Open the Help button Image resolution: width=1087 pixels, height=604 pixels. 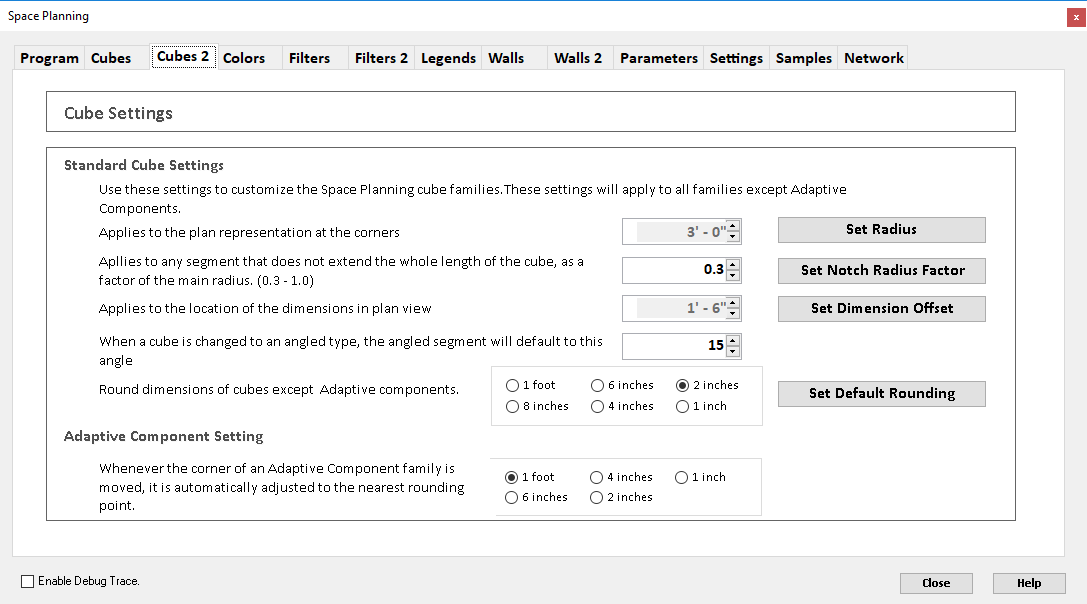[1028, 583]
